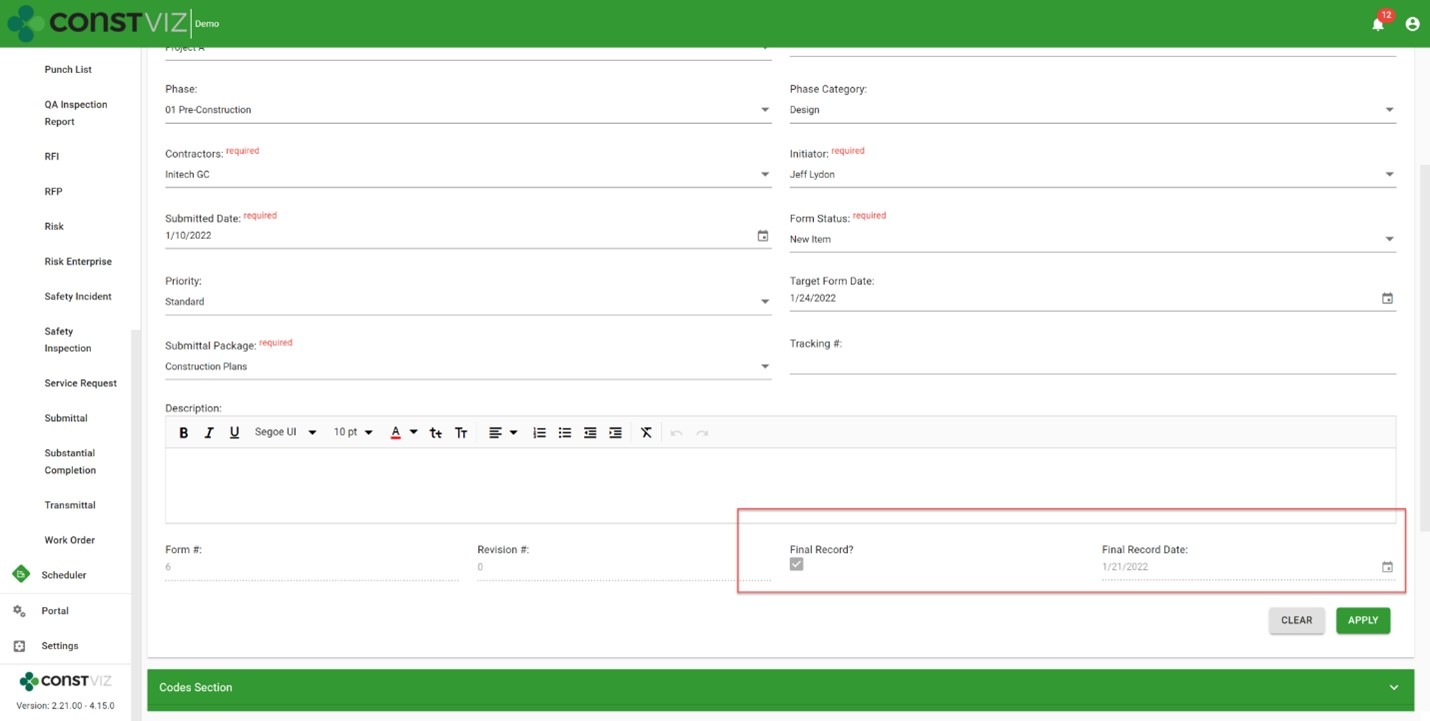
Task: Open the font size 10 pt dropdown
Action: click(x=353, y=433)
